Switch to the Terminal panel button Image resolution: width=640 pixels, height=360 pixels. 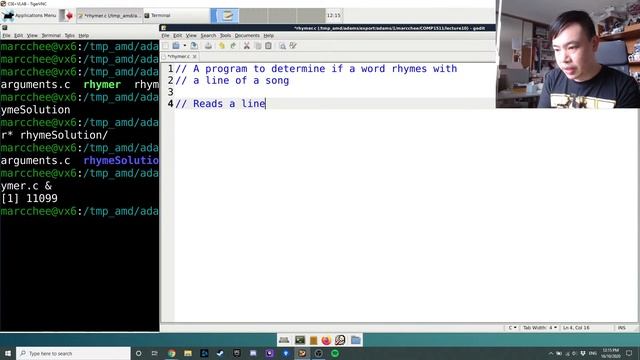(176, 16)
